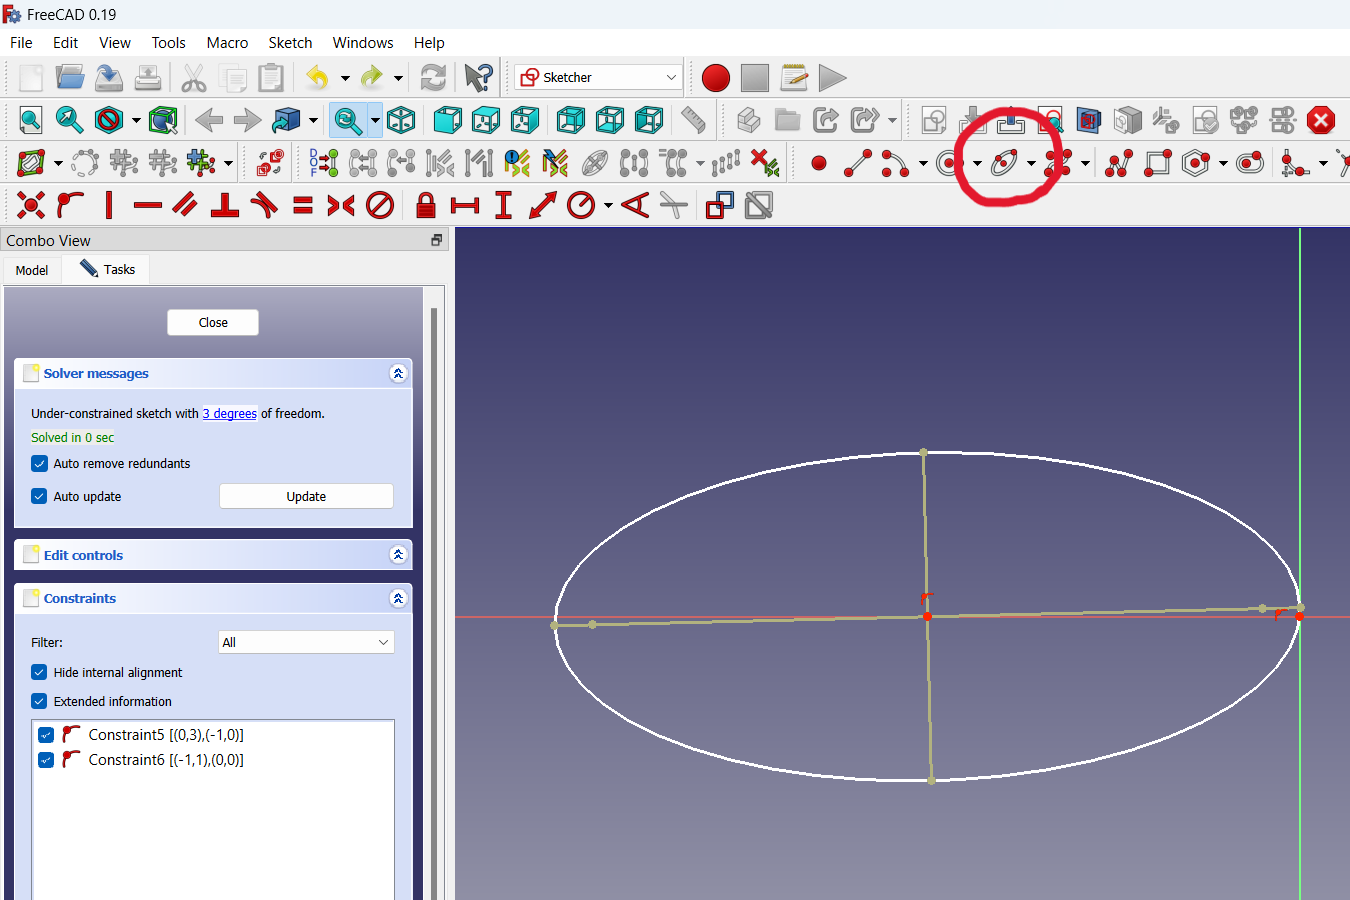Viewport: 1350px width, 900px height.
Task: Select the Create line tool
Action: tap(858, 163)
